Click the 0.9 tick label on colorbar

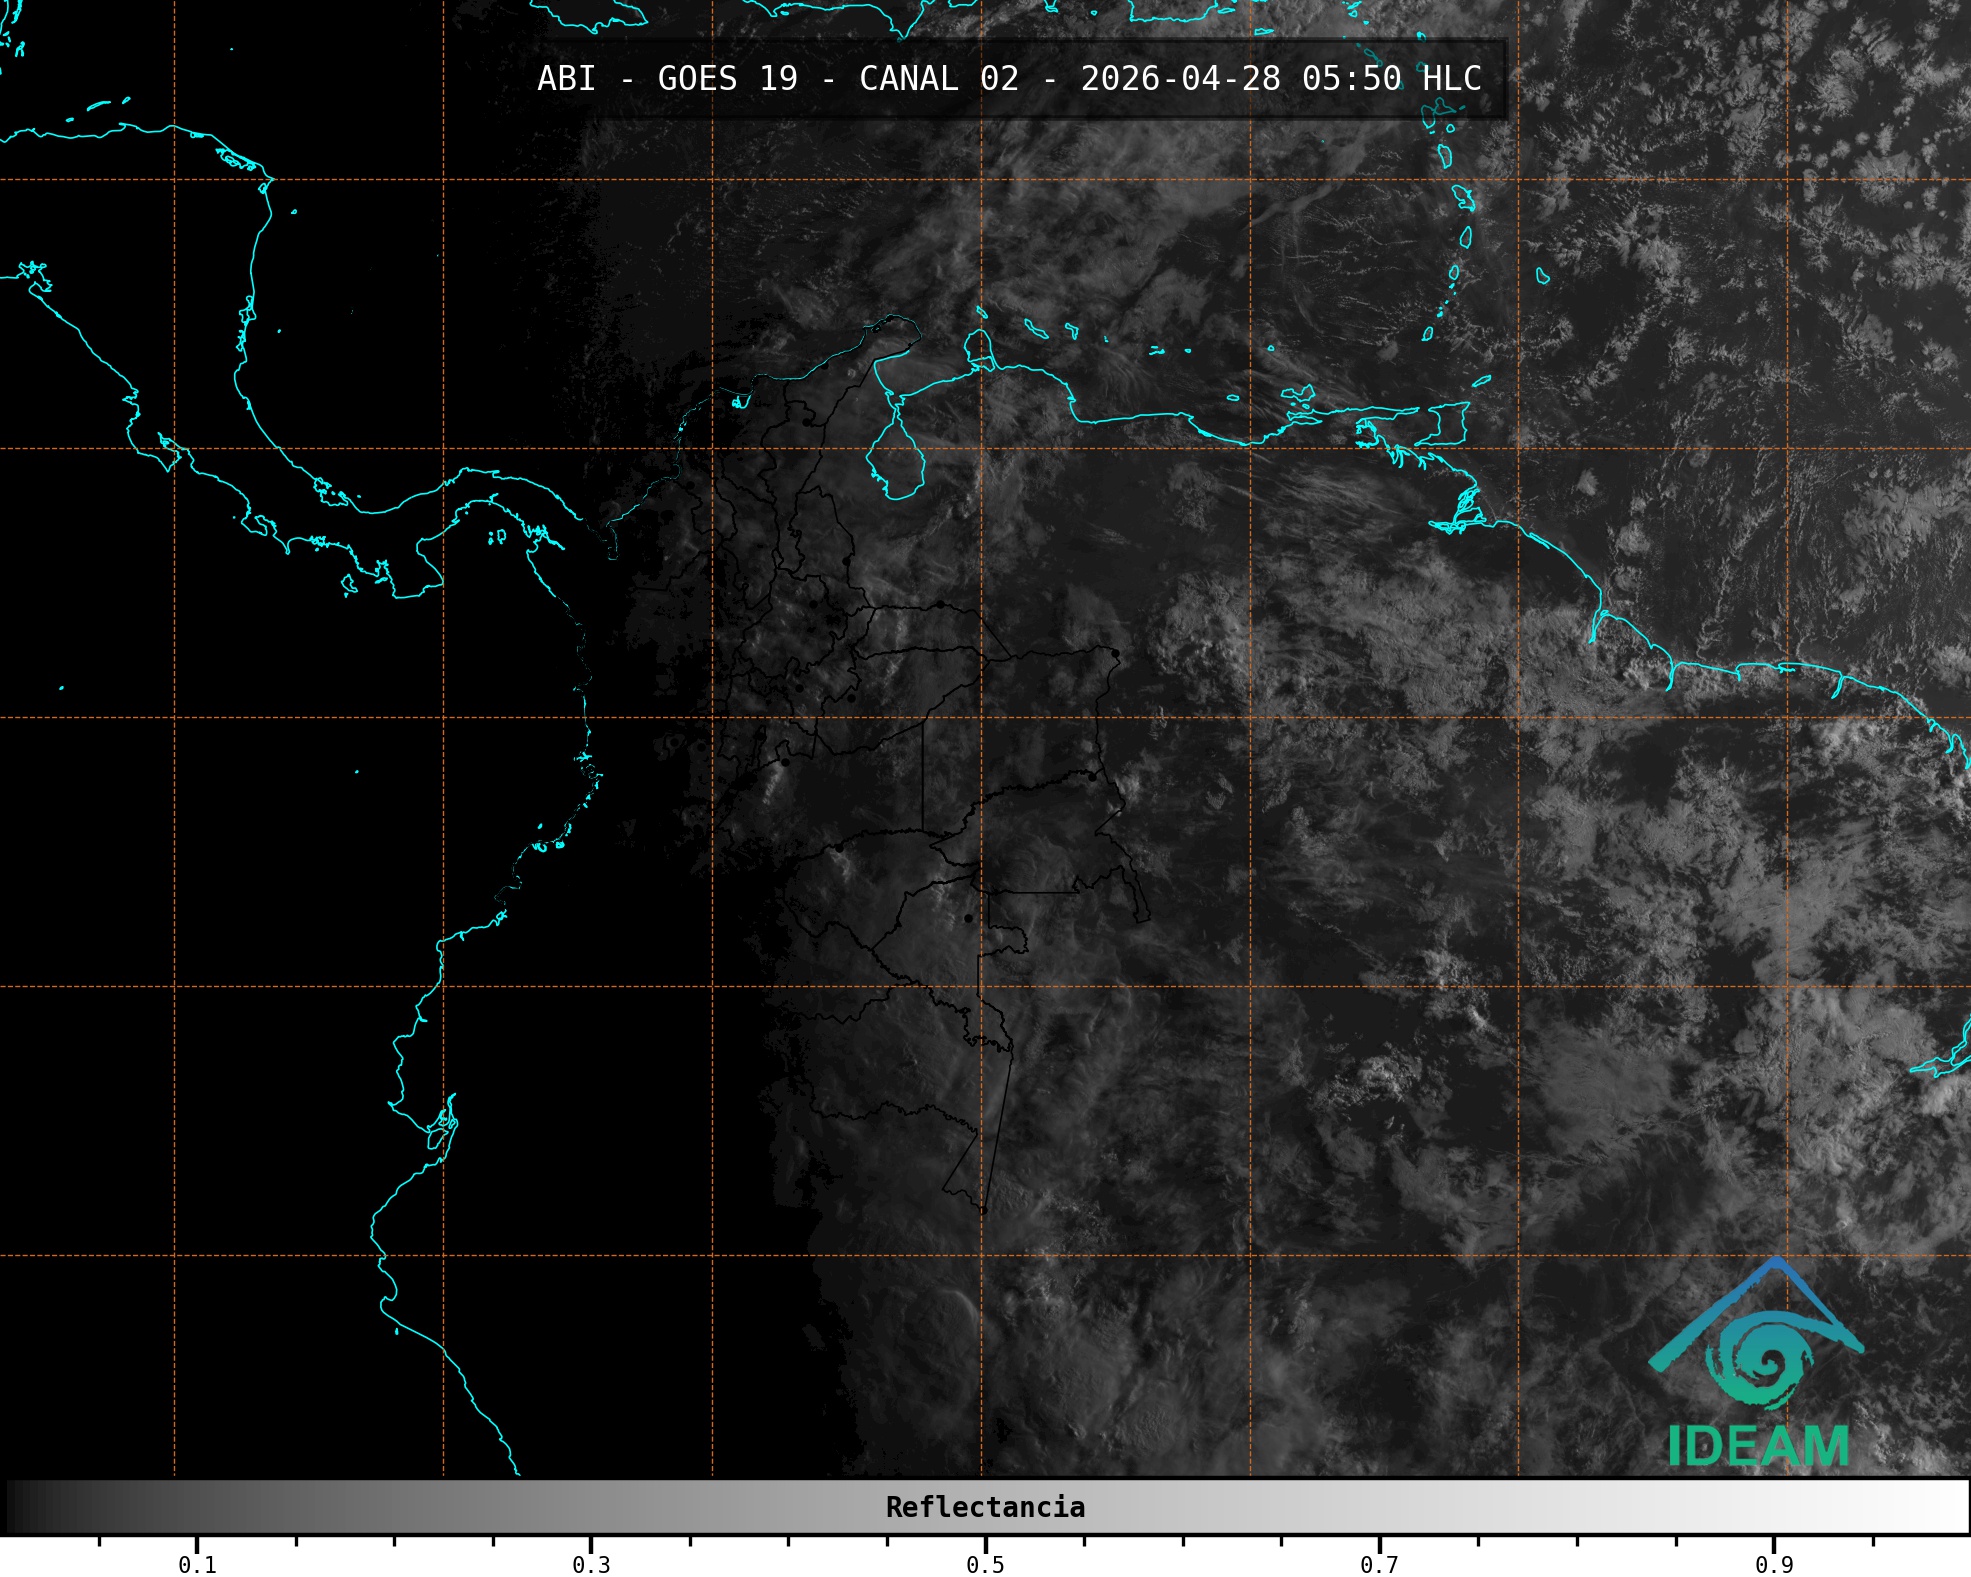tap(1773, 1564)
